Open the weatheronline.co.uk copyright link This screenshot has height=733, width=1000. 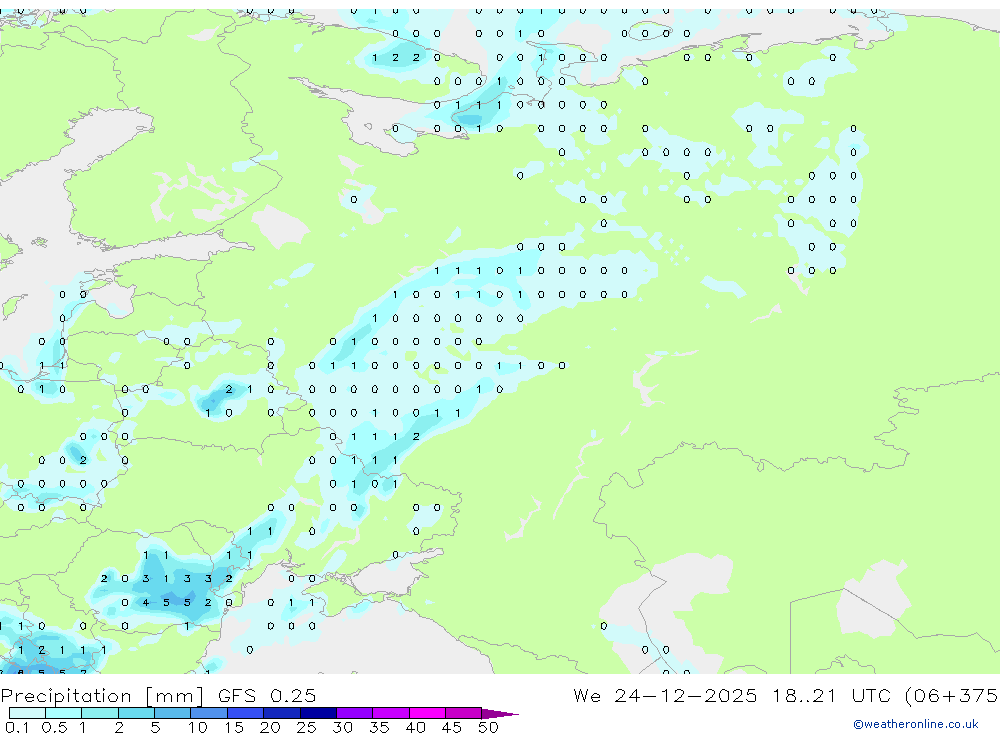pyautogui.click(x=915, y=724)
